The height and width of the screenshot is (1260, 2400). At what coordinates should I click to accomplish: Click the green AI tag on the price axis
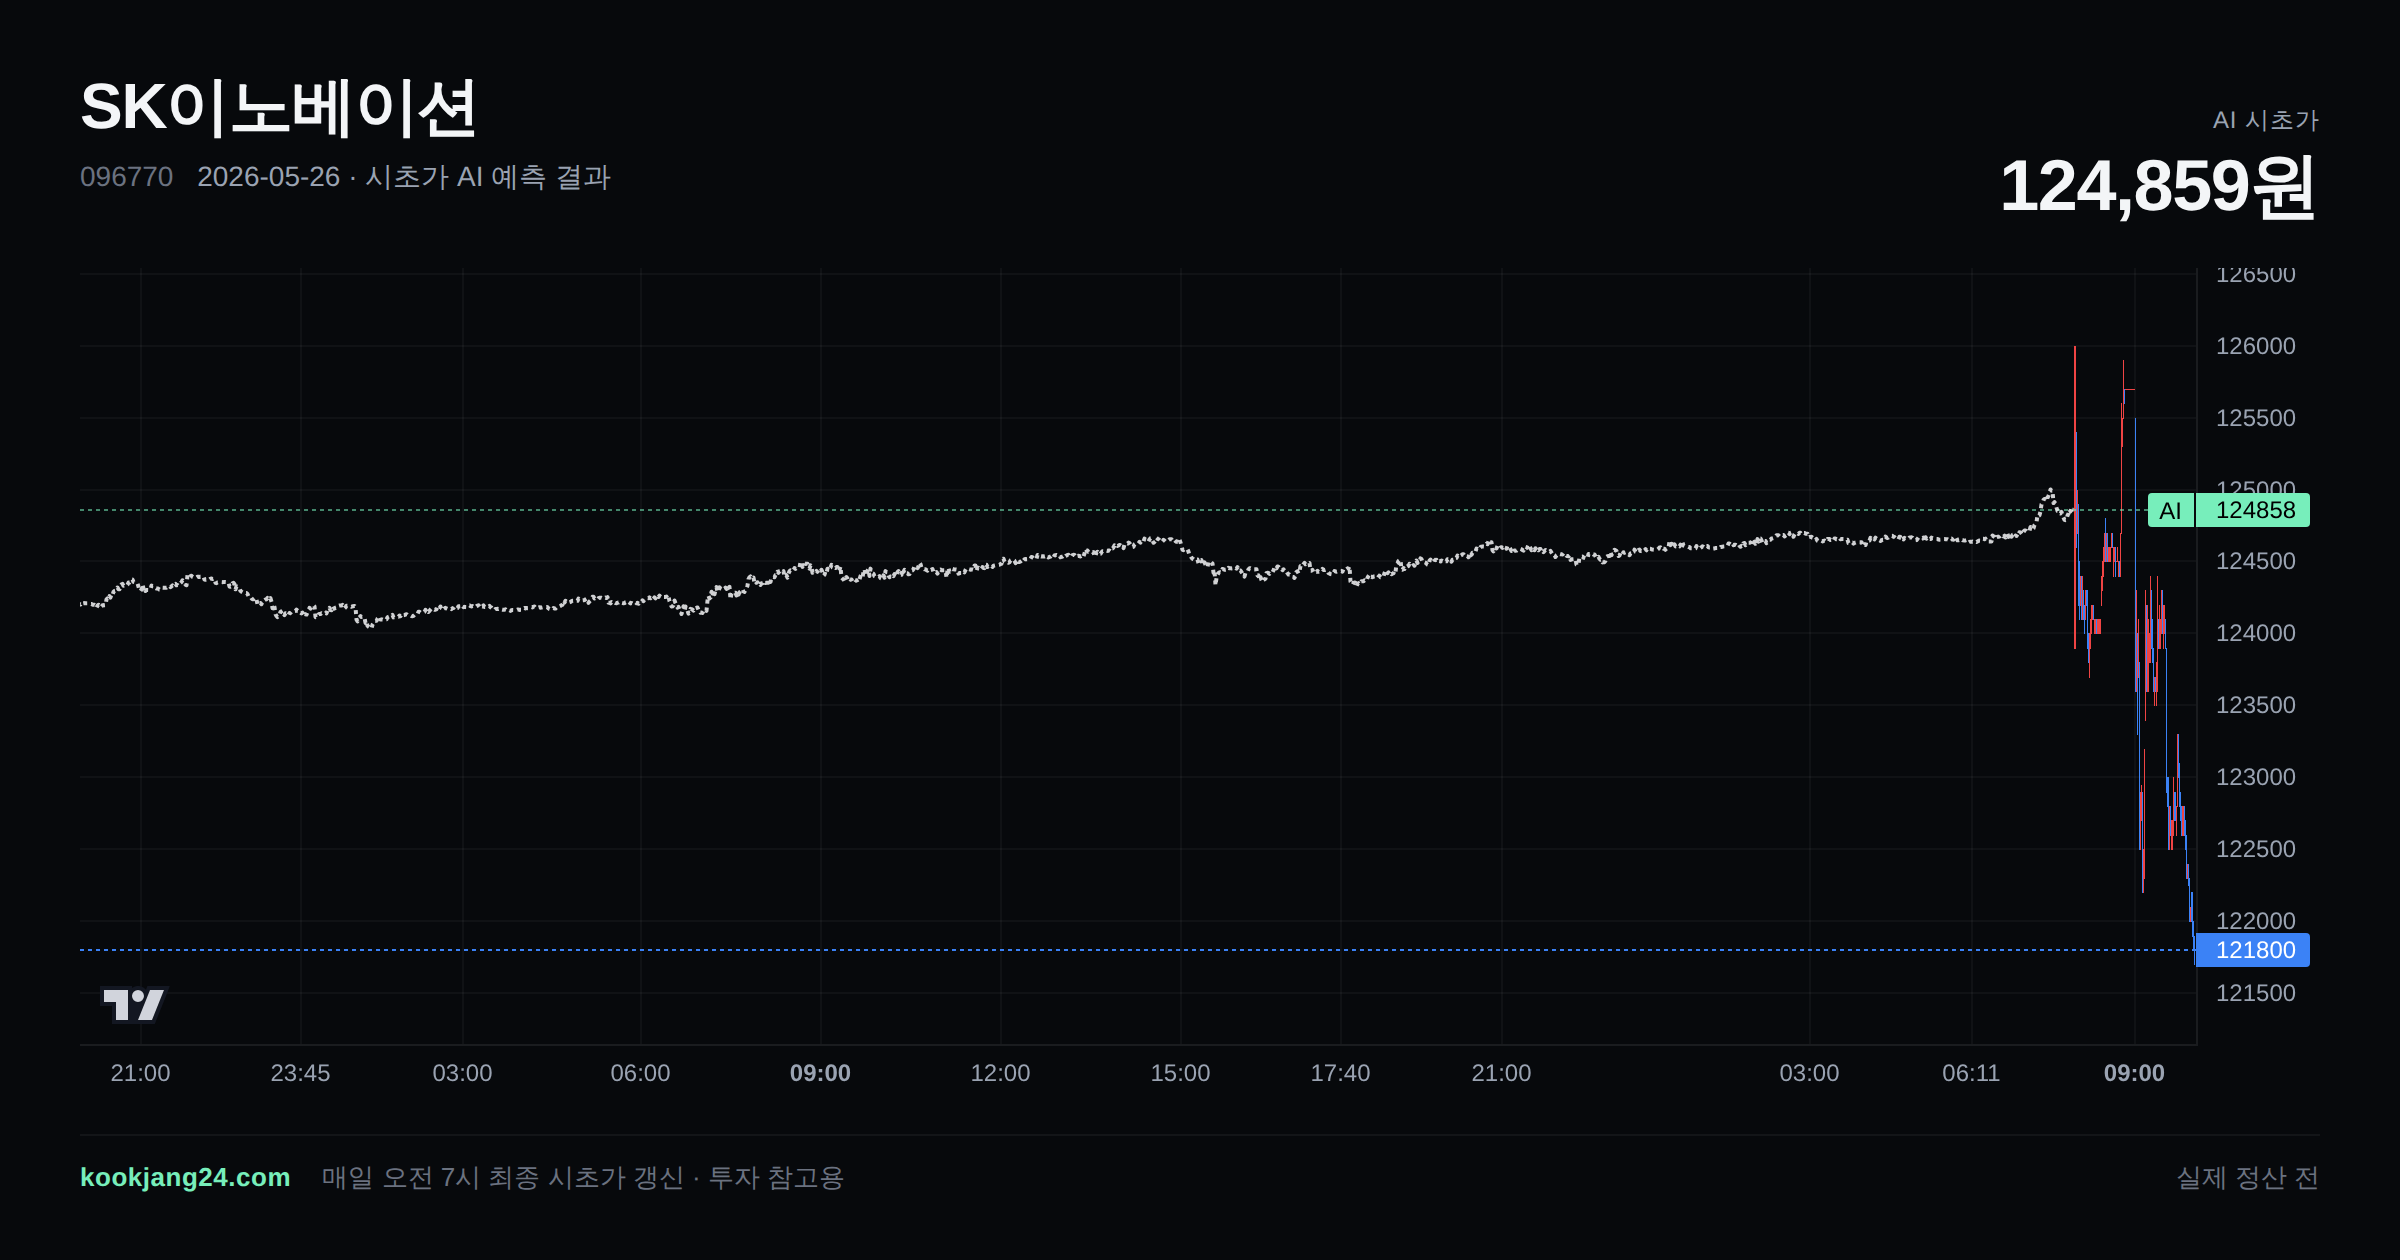tap(2170, 510)
